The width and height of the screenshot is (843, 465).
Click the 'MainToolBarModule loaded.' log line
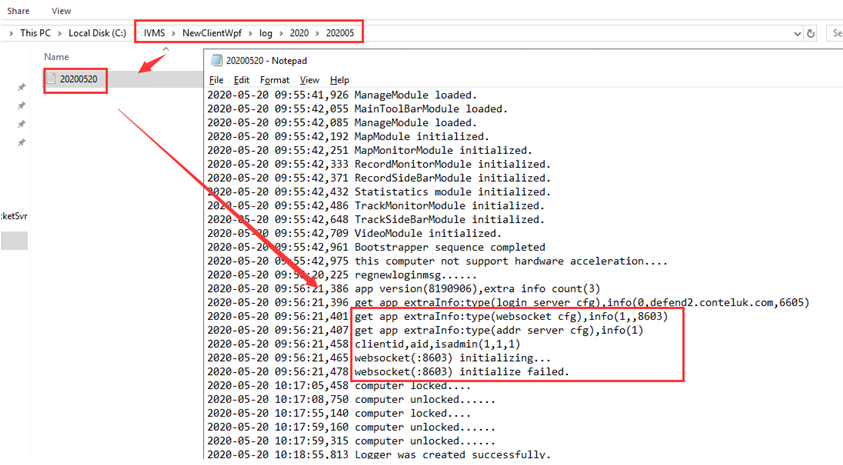click(358, 109)
